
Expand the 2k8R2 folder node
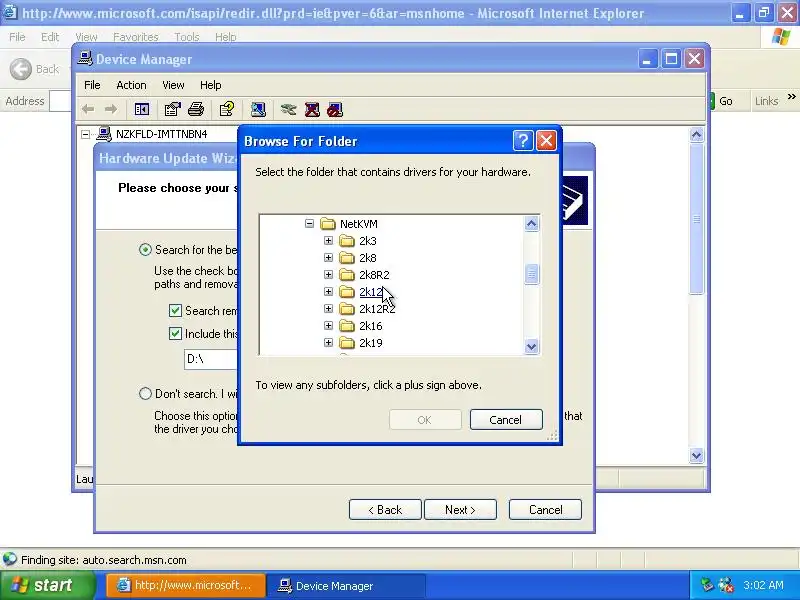tap(328, 274)
